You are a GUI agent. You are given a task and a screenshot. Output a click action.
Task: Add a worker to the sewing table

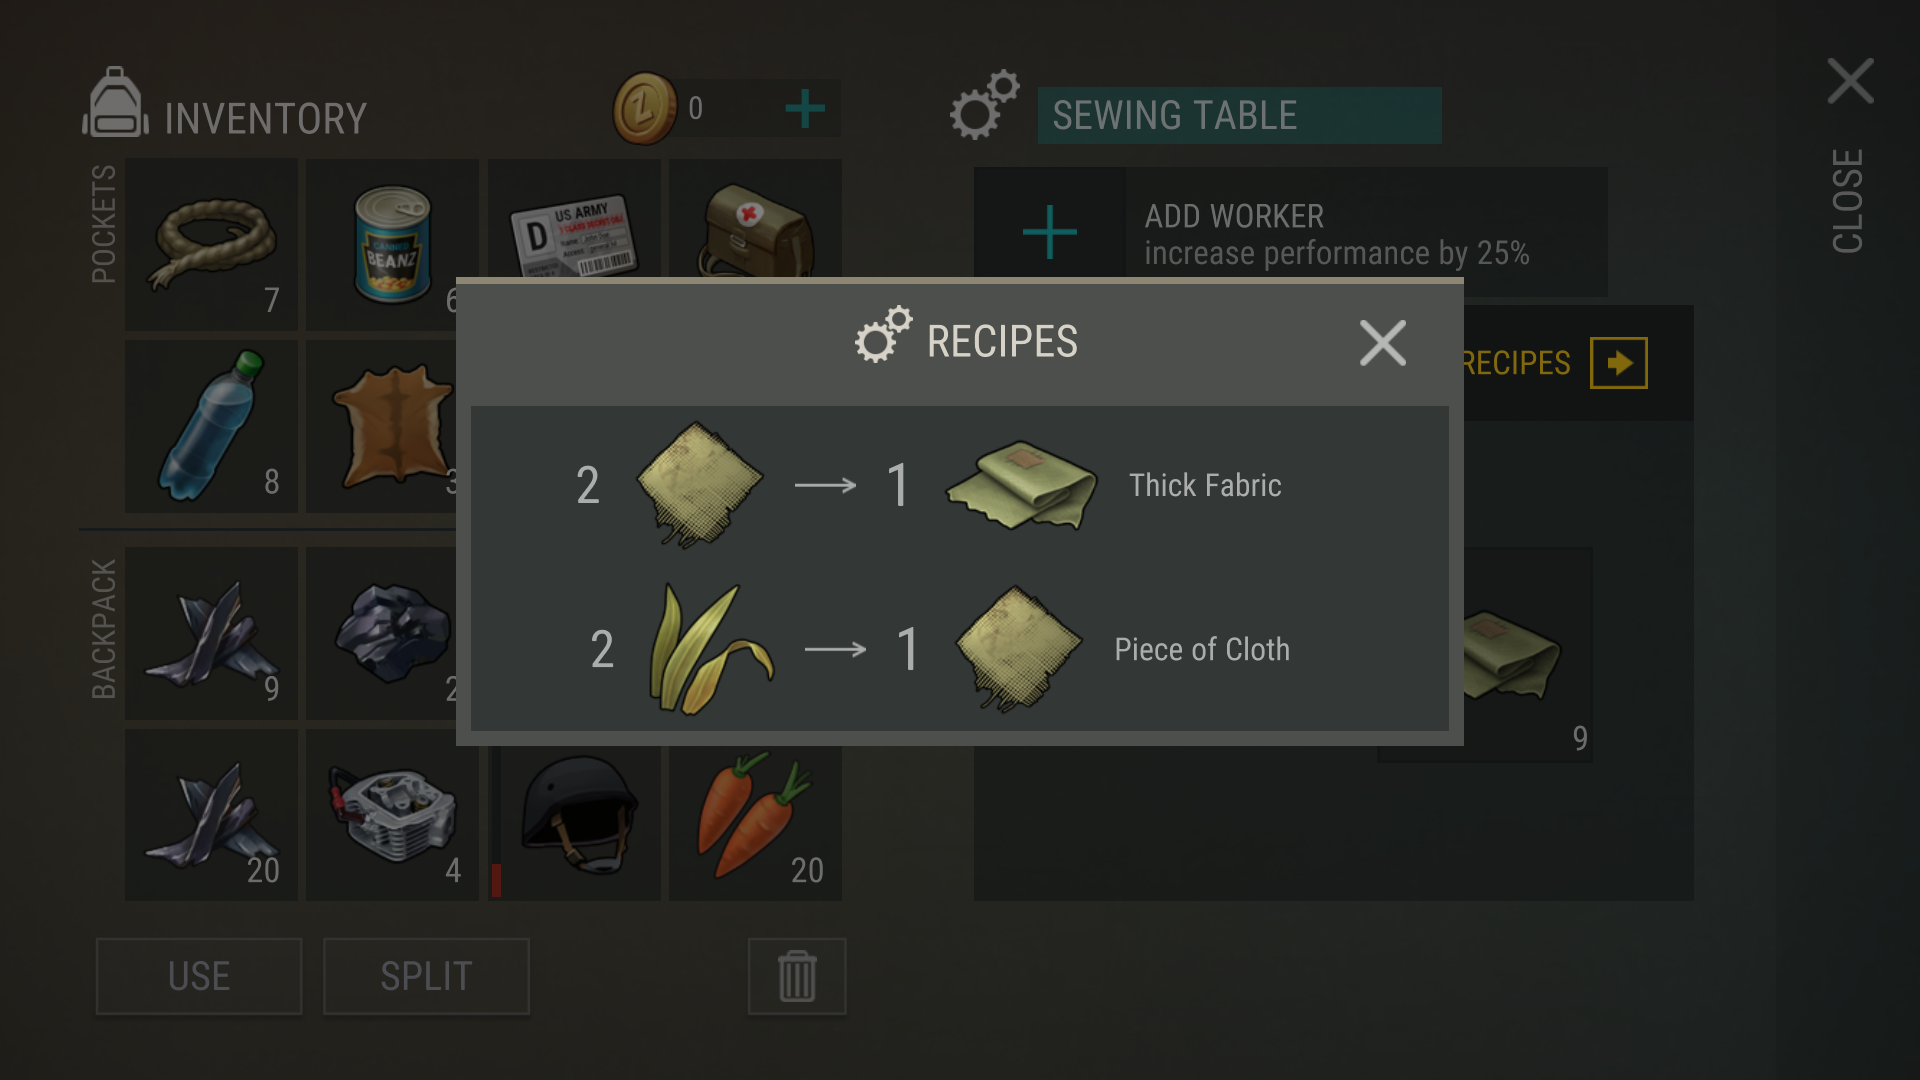click(x=1050, y=232)
